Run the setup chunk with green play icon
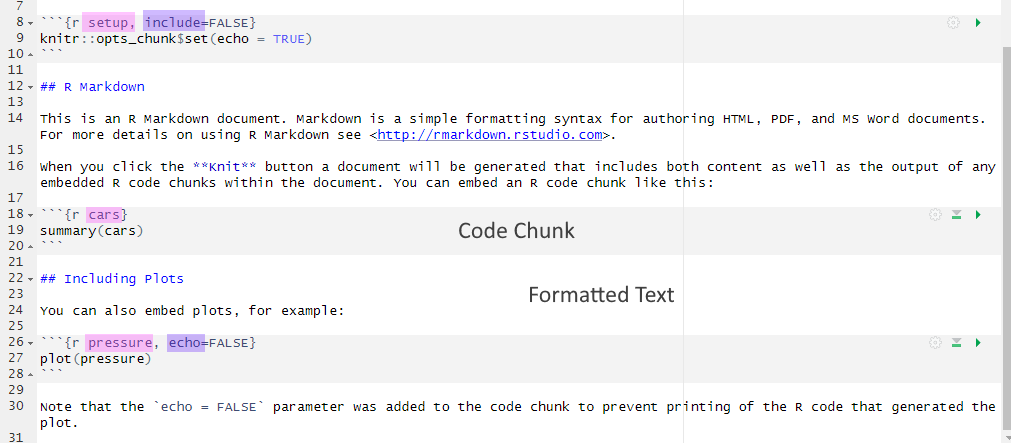1011x443 pixels. [978, 23]
